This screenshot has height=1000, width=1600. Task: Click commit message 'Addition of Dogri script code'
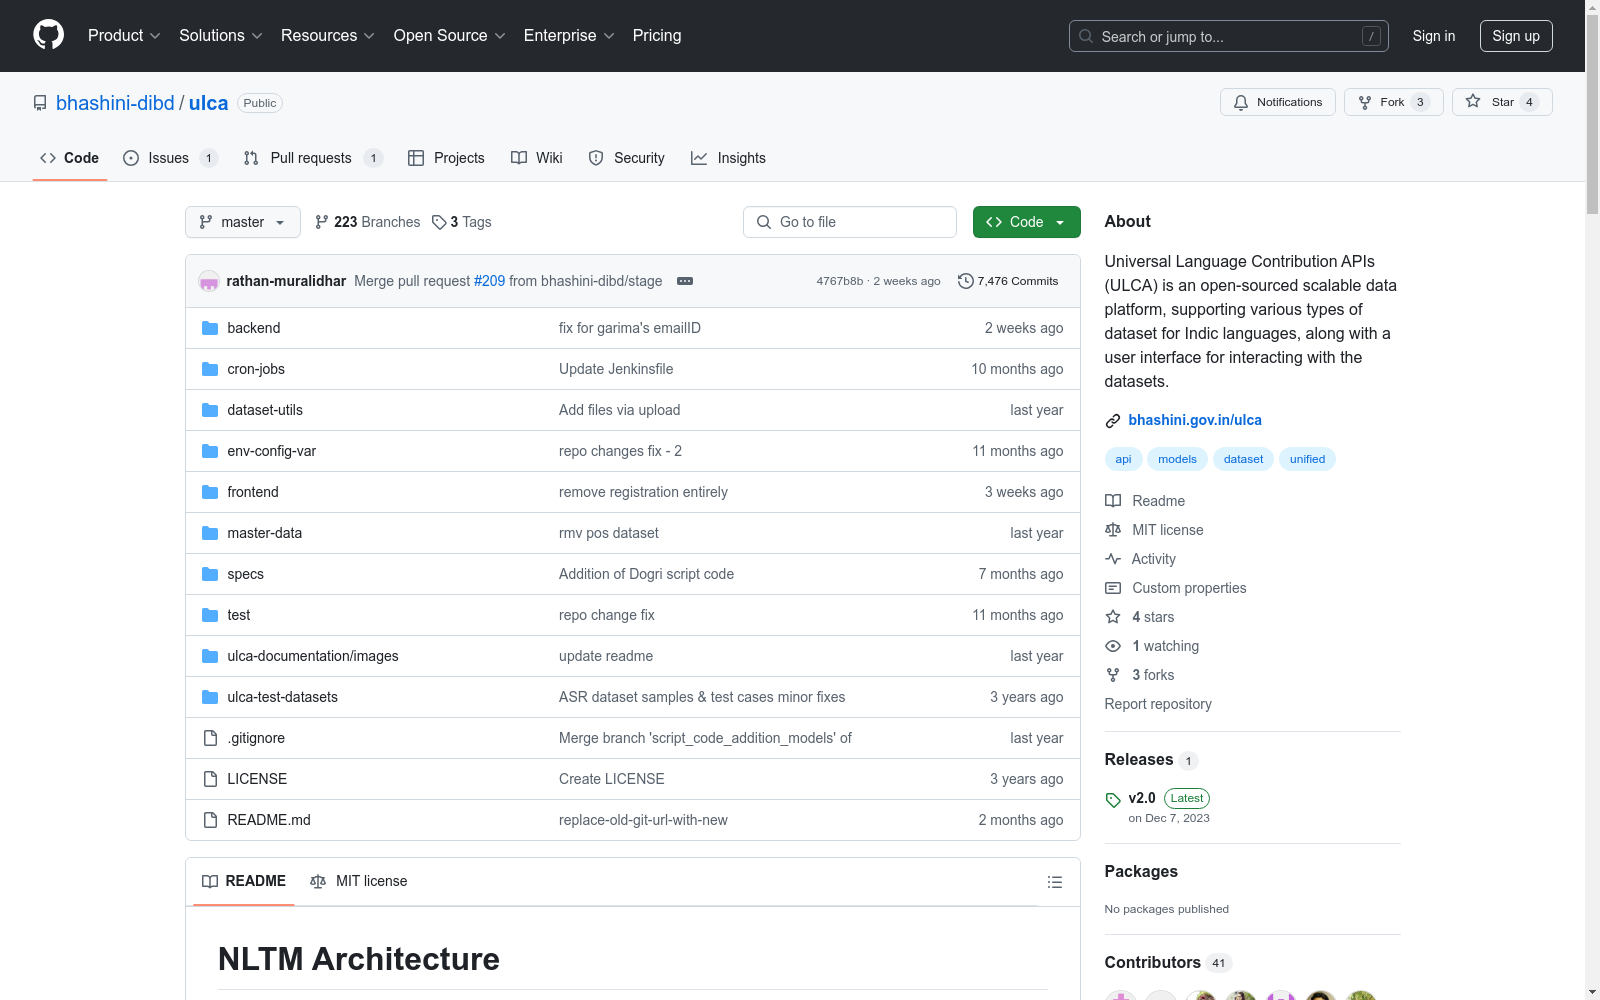pos(646,574)
